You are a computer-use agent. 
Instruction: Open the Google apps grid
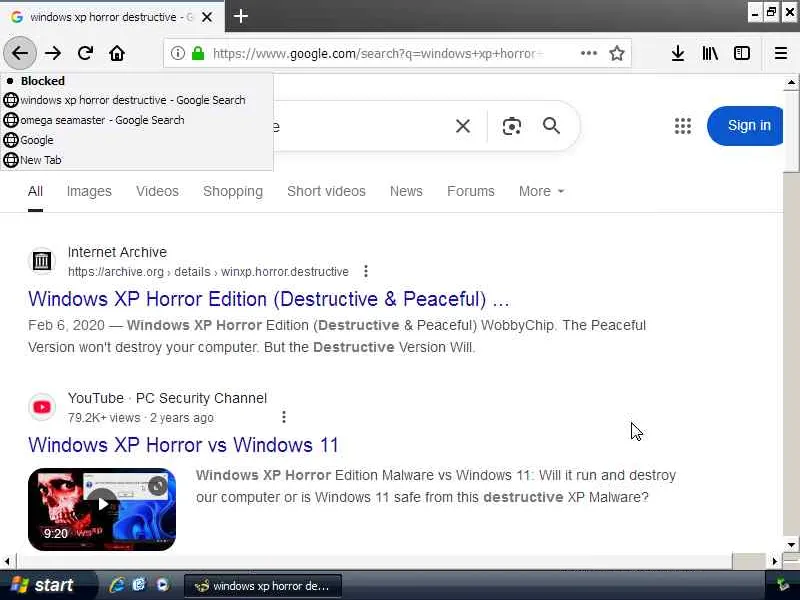pyautogui.click(x=683, y=126)
